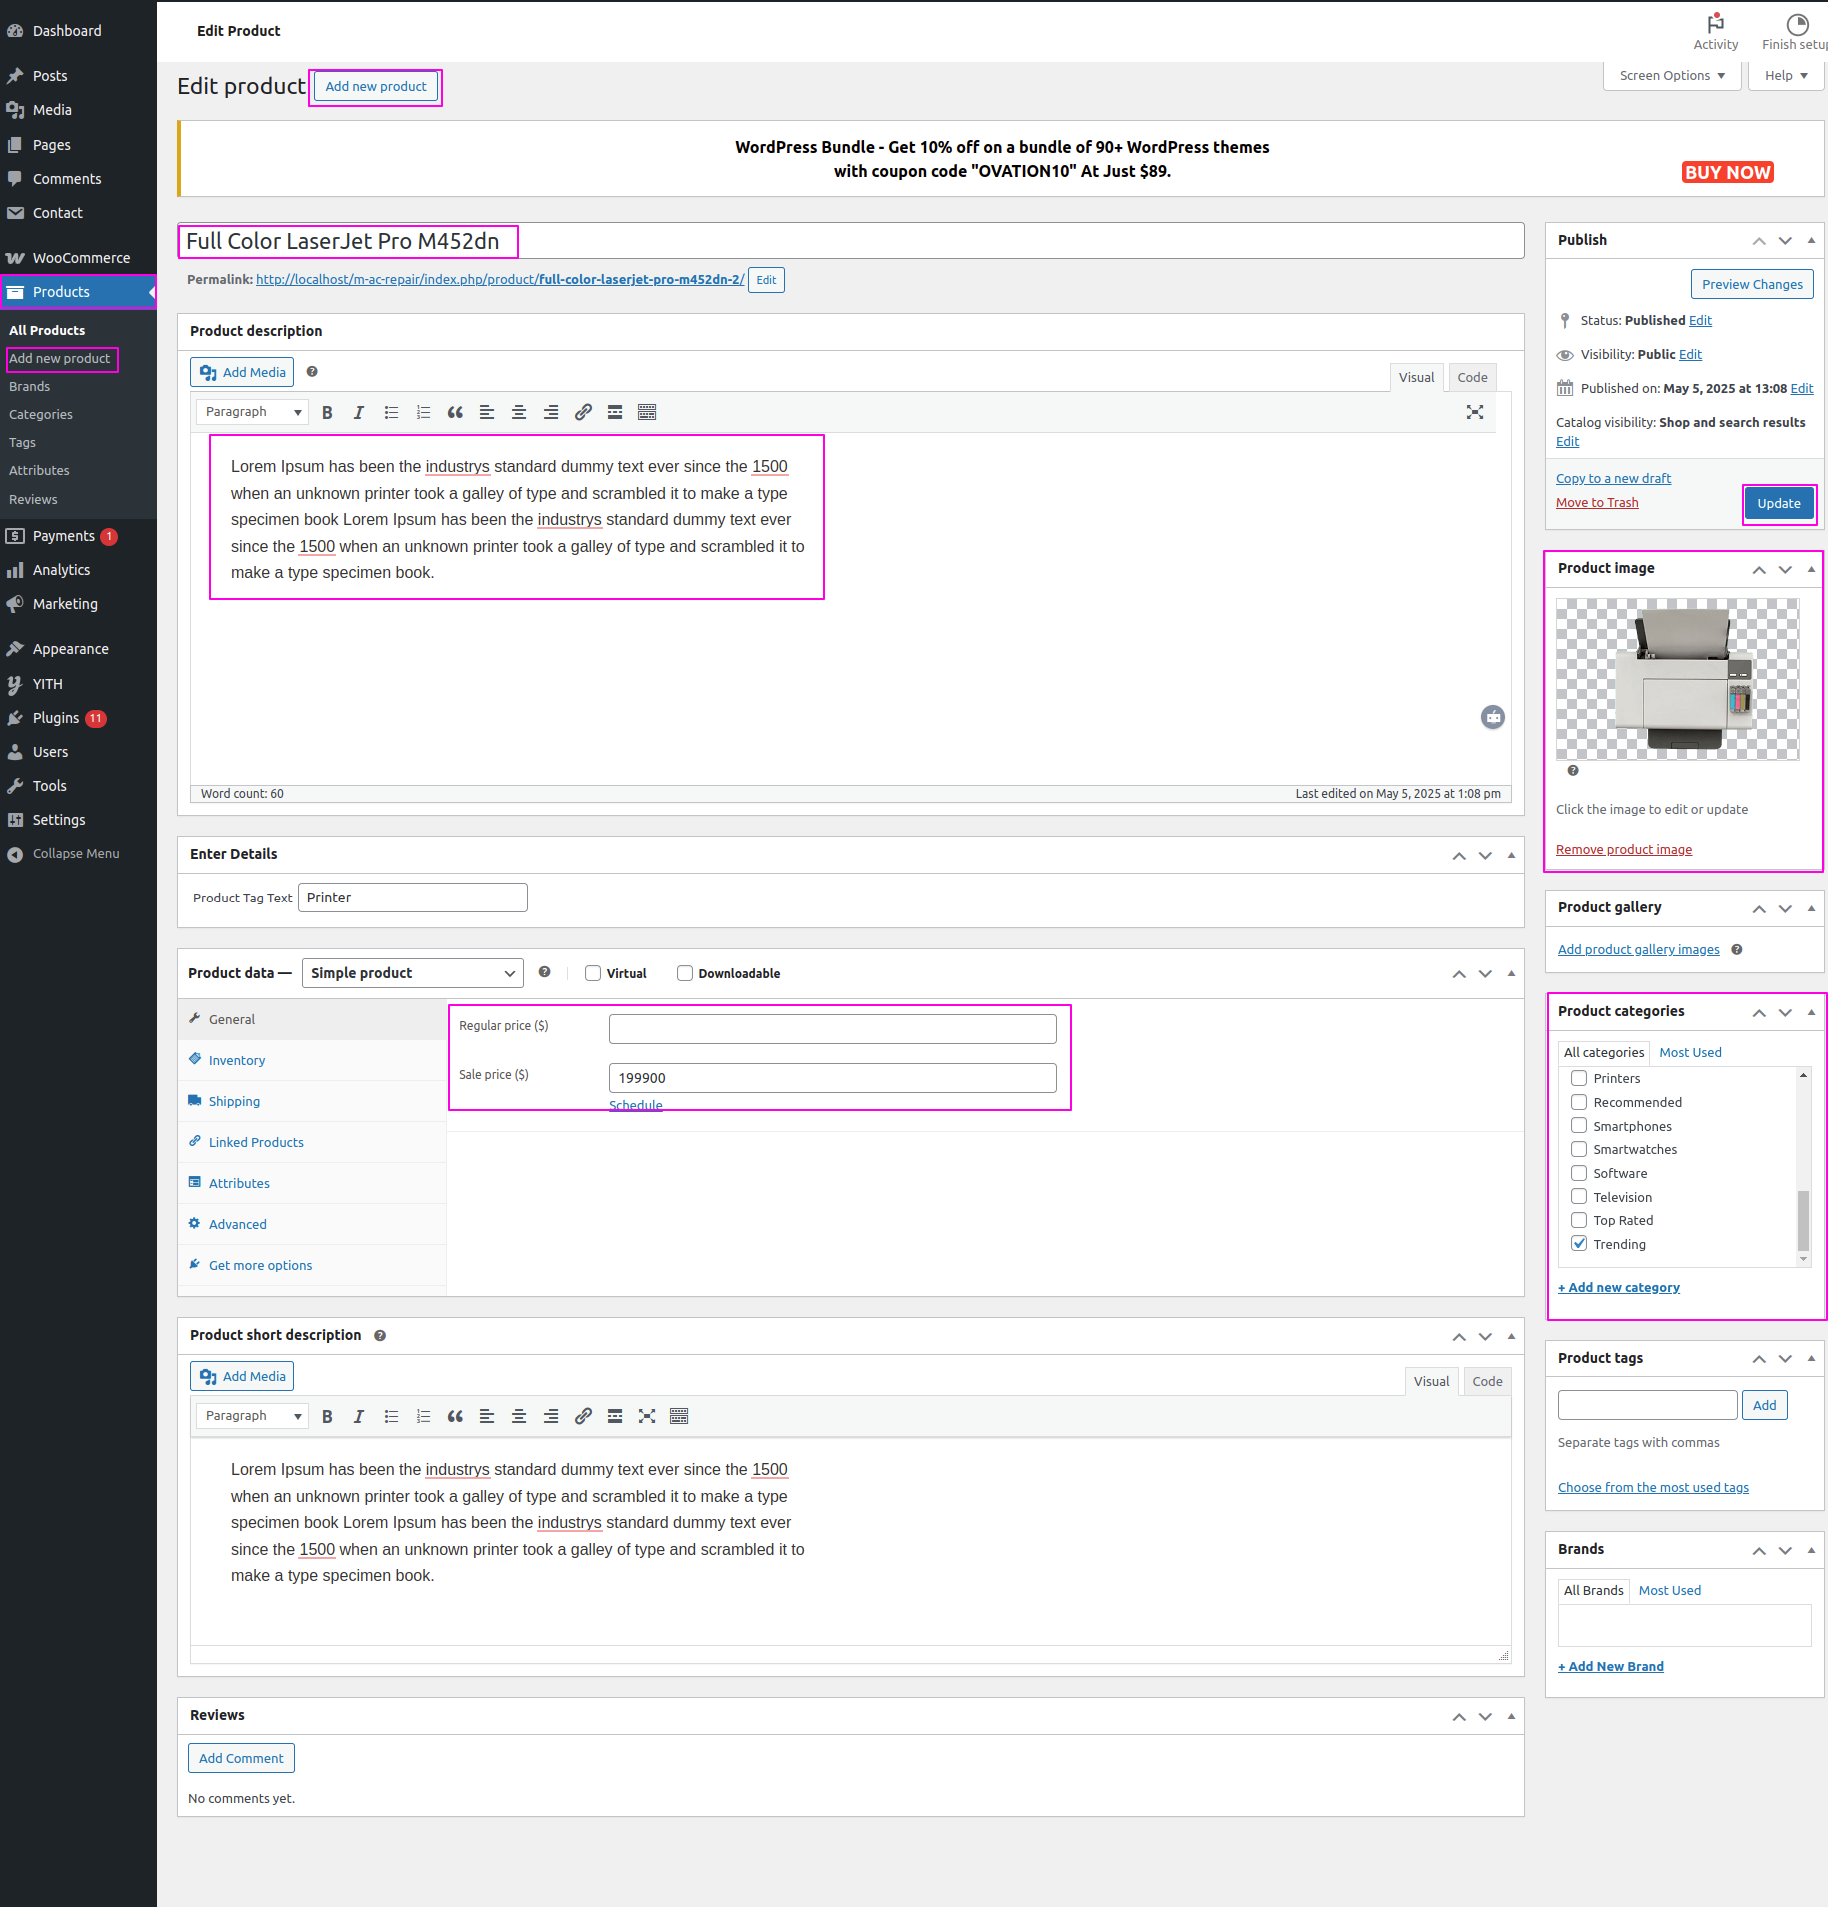The image size is (1828, 1909).
Task: Align right in product description editor
Action: tap(551, 412)
